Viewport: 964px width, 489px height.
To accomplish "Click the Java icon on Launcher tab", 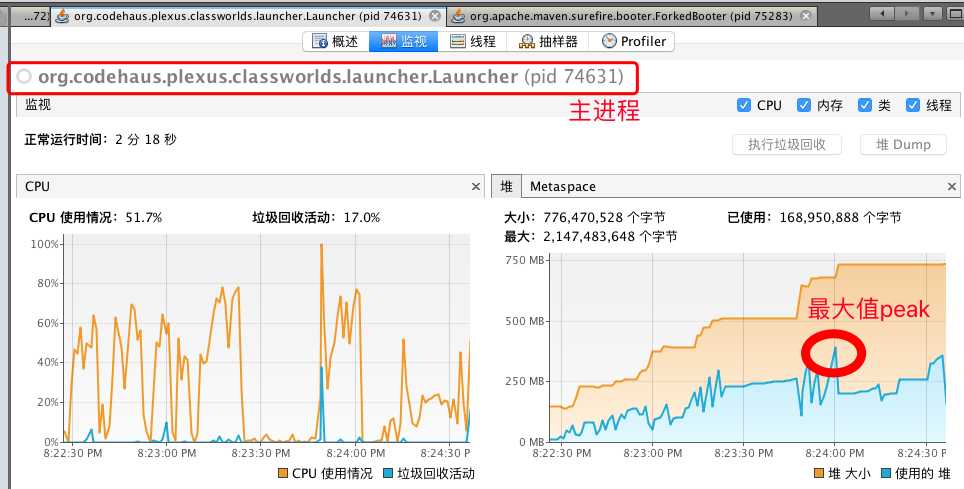I will click(x=61, y=17).
